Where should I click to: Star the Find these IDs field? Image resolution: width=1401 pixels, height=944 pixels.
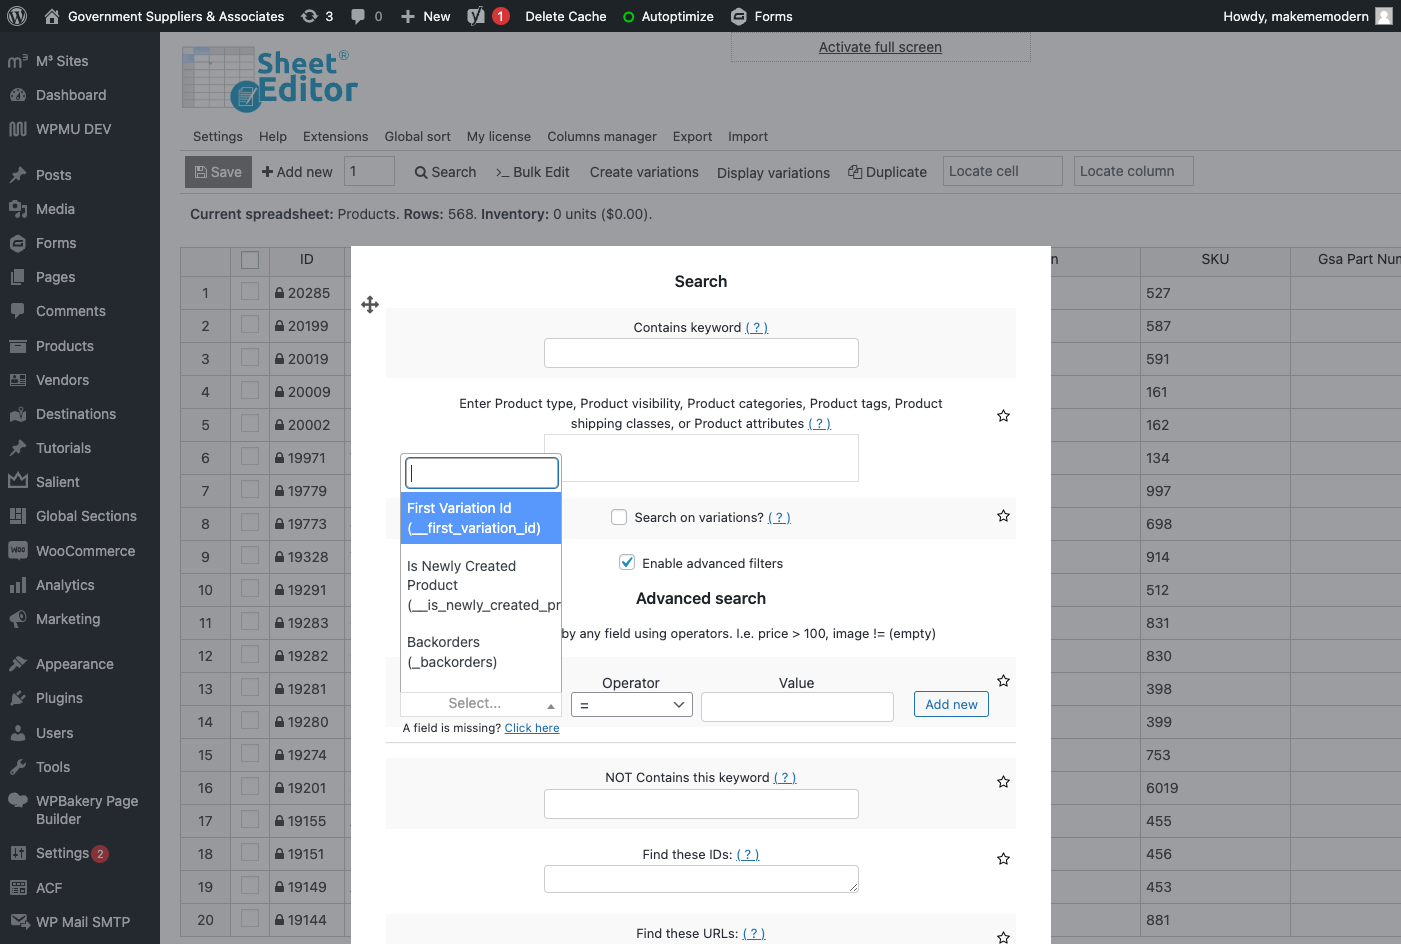coord(1003,859)
